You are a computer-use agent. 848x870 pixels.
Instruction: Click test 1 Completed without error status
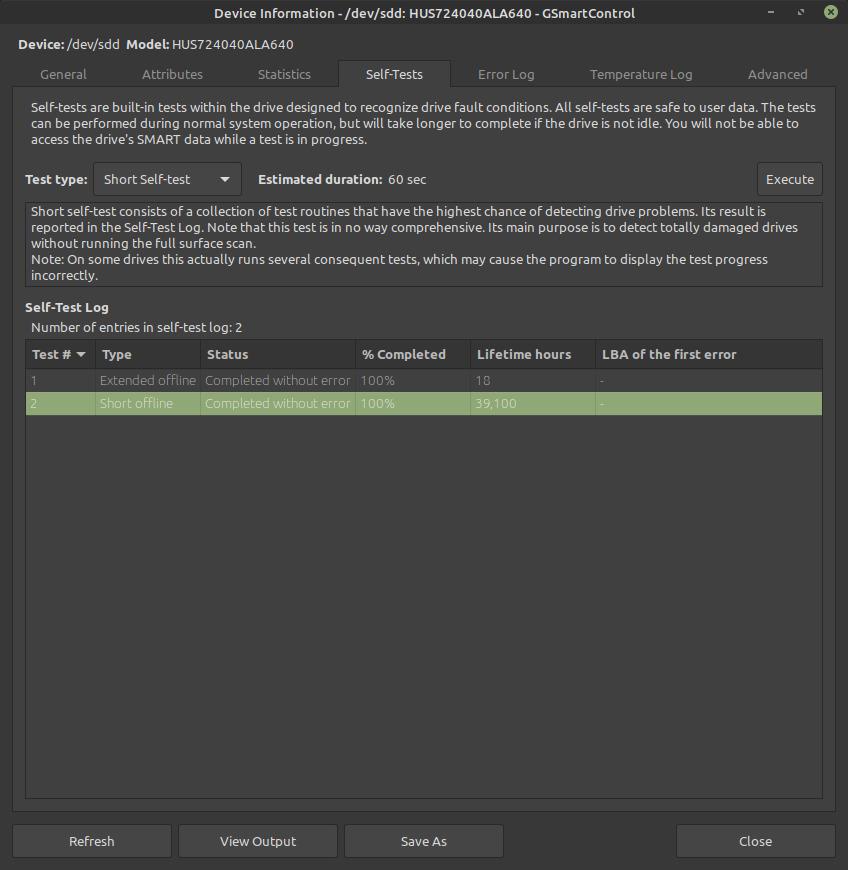point(277,381)
